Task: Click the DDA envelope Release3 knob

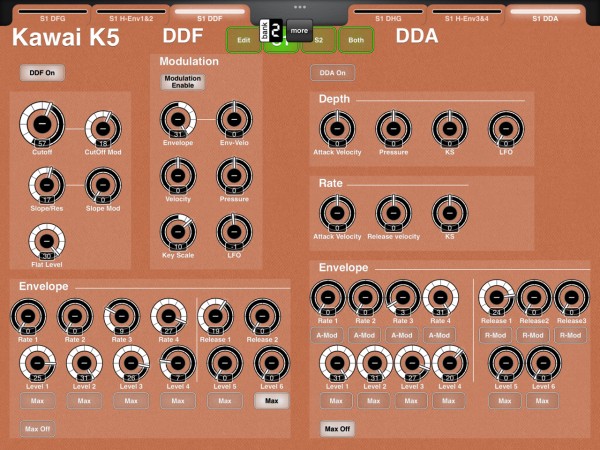Action: pyautogui.click(x=571, y=298)
